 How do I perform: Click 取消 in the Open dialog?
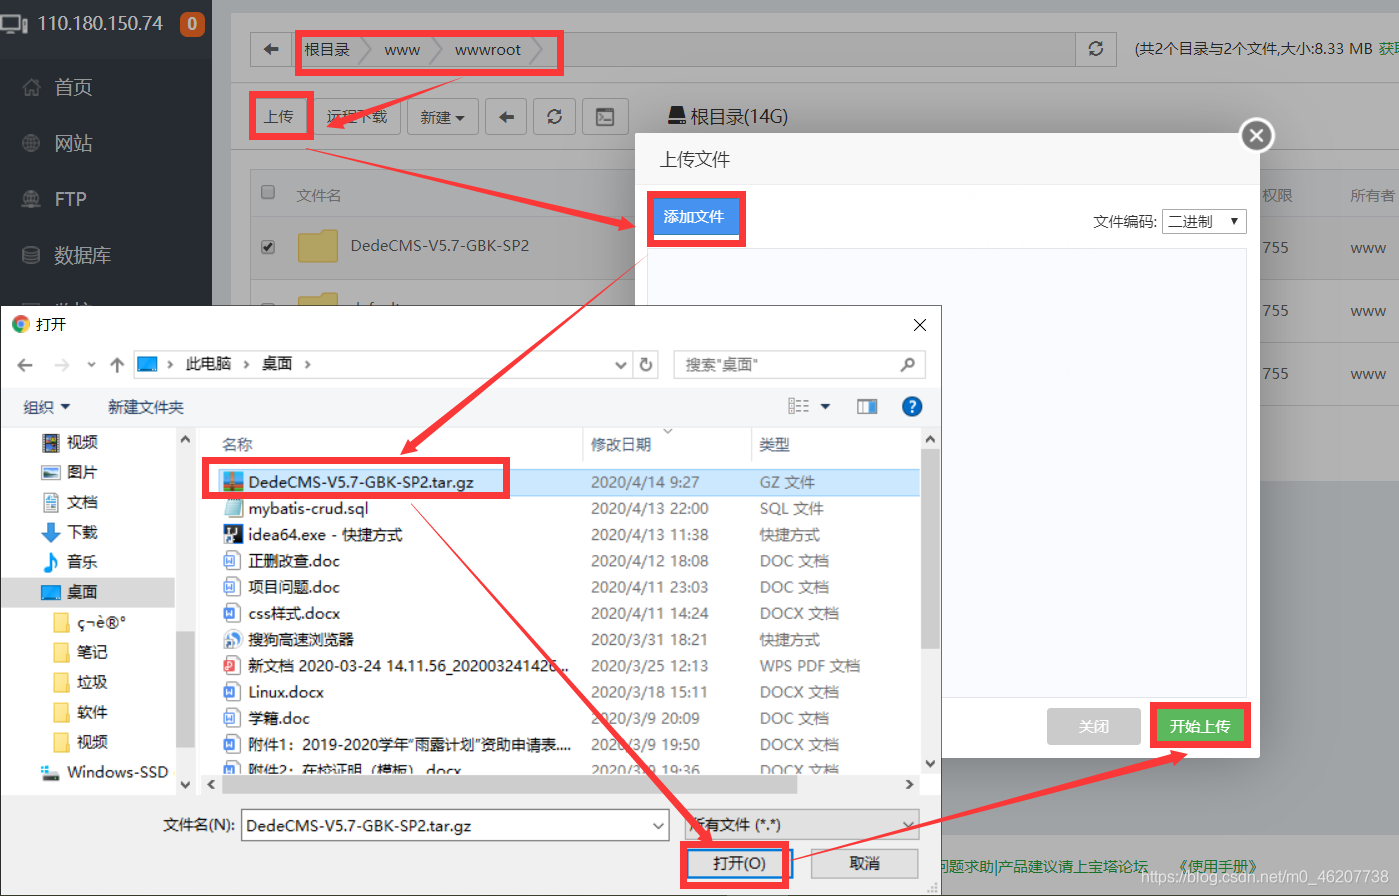(x=864, y=863)
